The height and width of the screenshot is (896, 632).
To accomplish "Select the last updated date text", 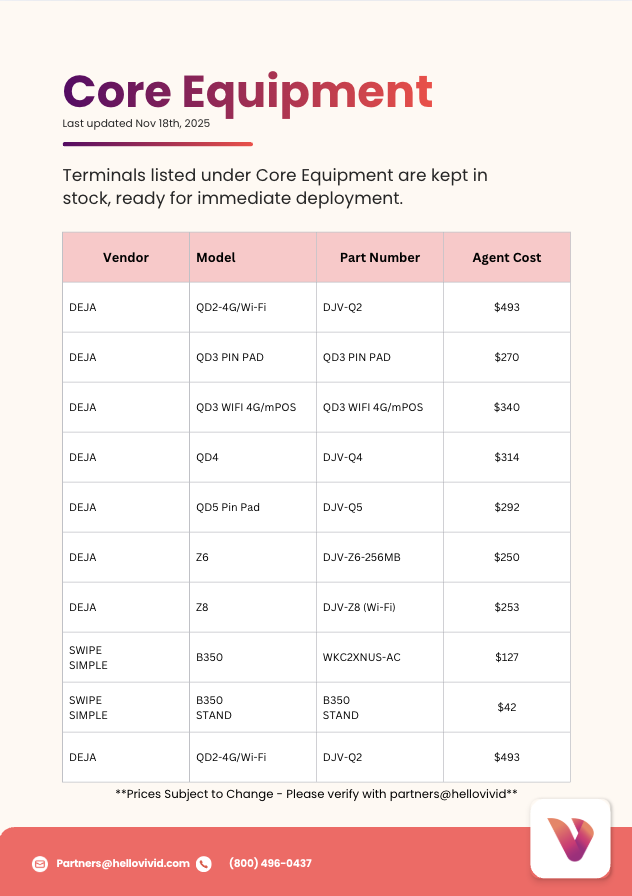I will pos(136,124).
